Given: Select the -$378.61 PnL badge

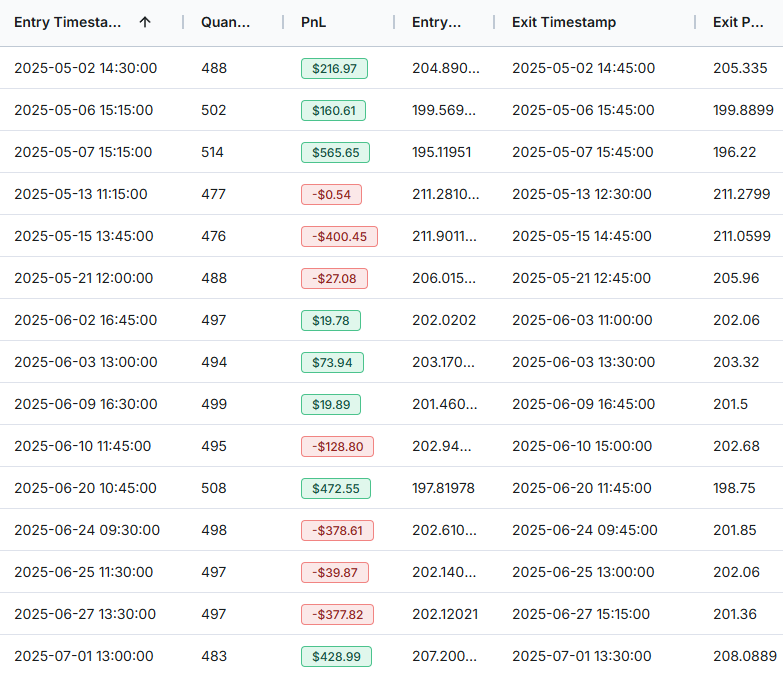Looking at the screenshot, I should click(x=337, y=530).
